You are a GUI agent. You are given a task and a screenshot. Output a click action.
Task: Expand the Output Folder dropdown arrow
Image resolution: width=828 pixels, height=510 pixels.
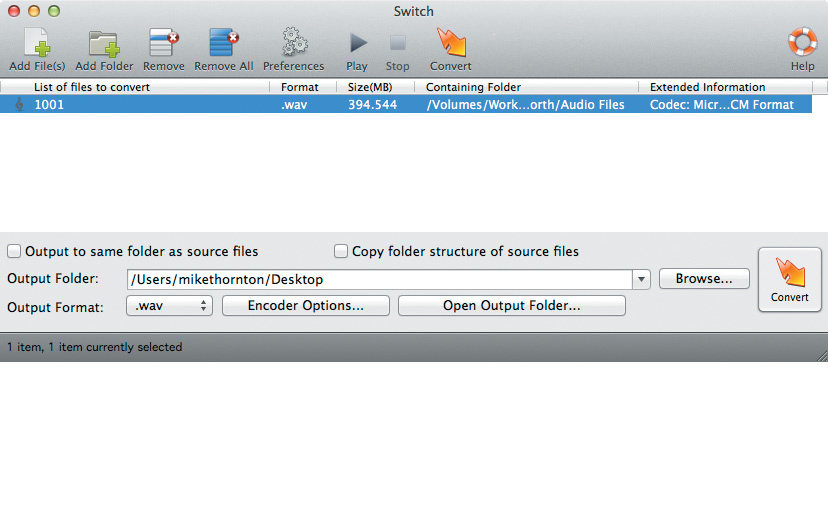click(641, 279)
